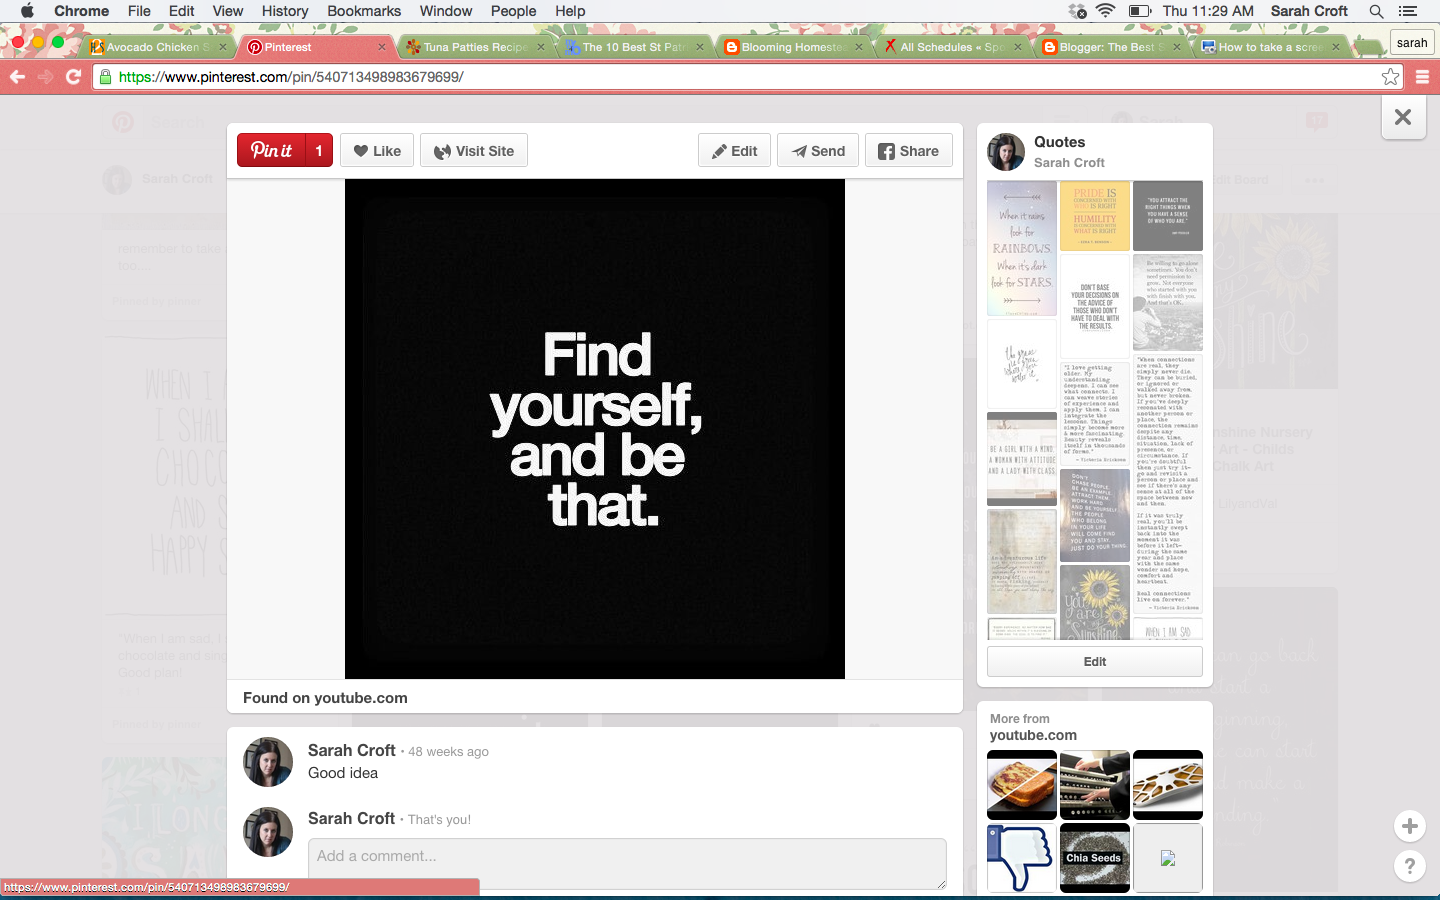Open the Chrome menu in menu bar
The image size is (1440, 900).
[81, 11]
